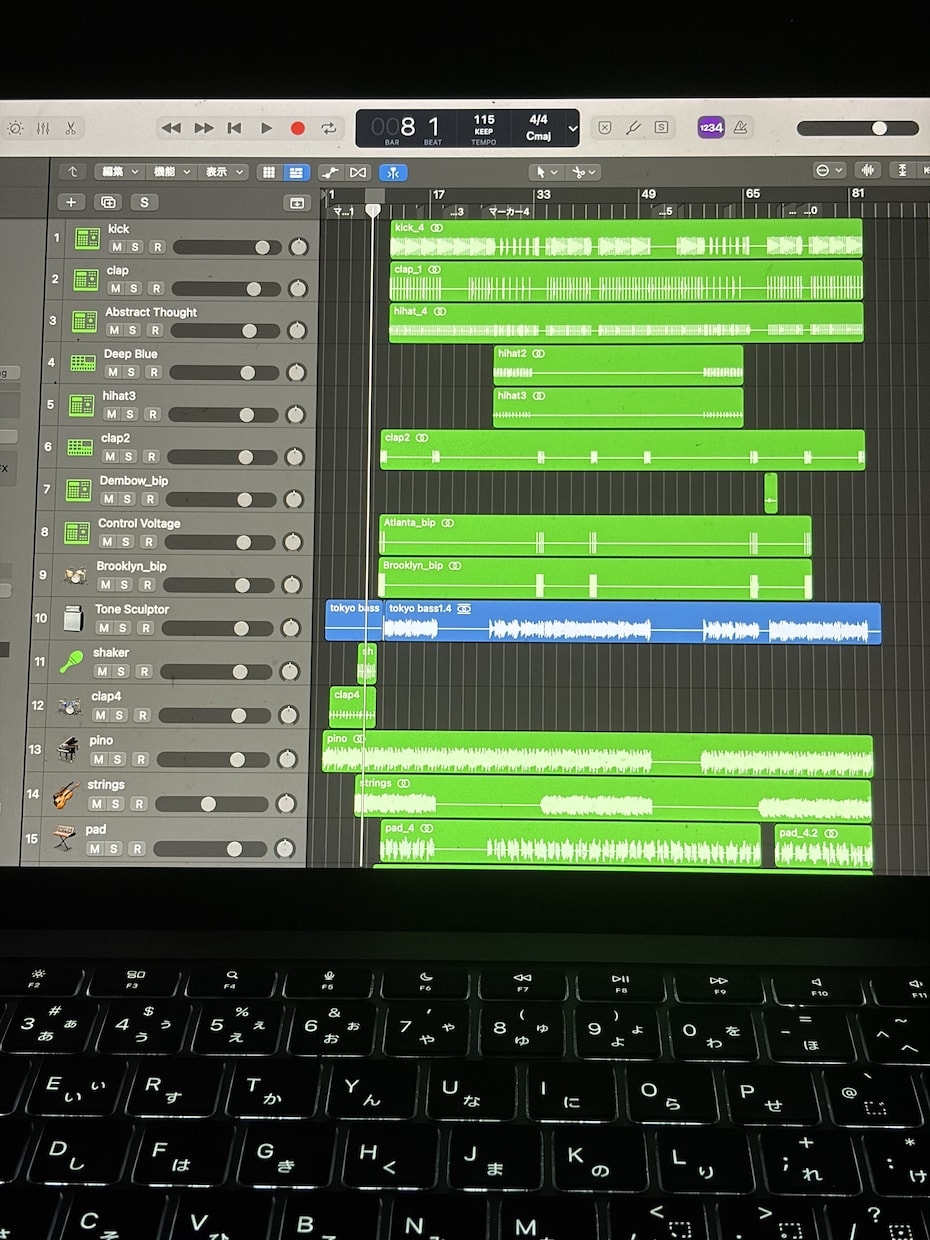Open the track header options icon above pan knobs
Viewport: 930px width, 1240px height.
click(297, 202)
